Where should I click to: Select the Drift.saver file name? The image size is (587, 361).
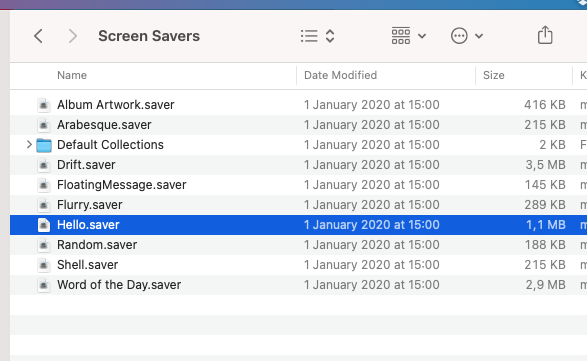click(x=86, y=165)
